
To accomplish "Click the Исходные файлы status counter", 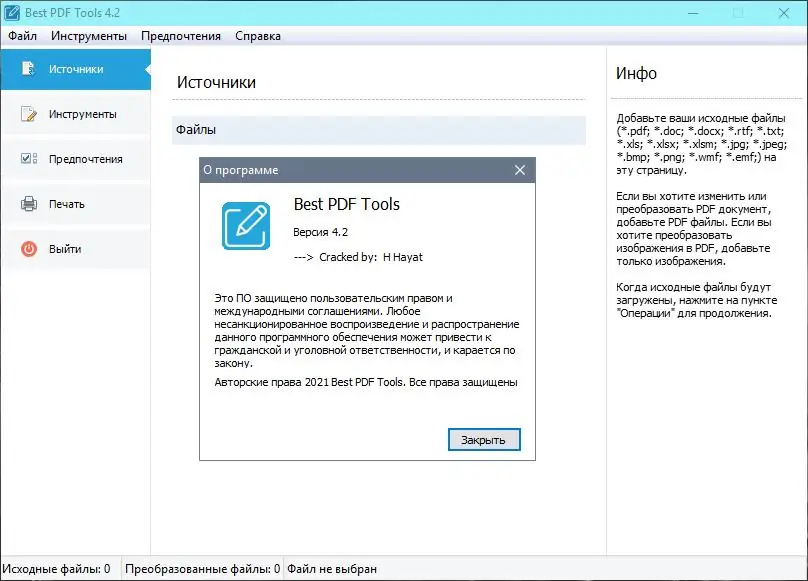I will (55, 567).
